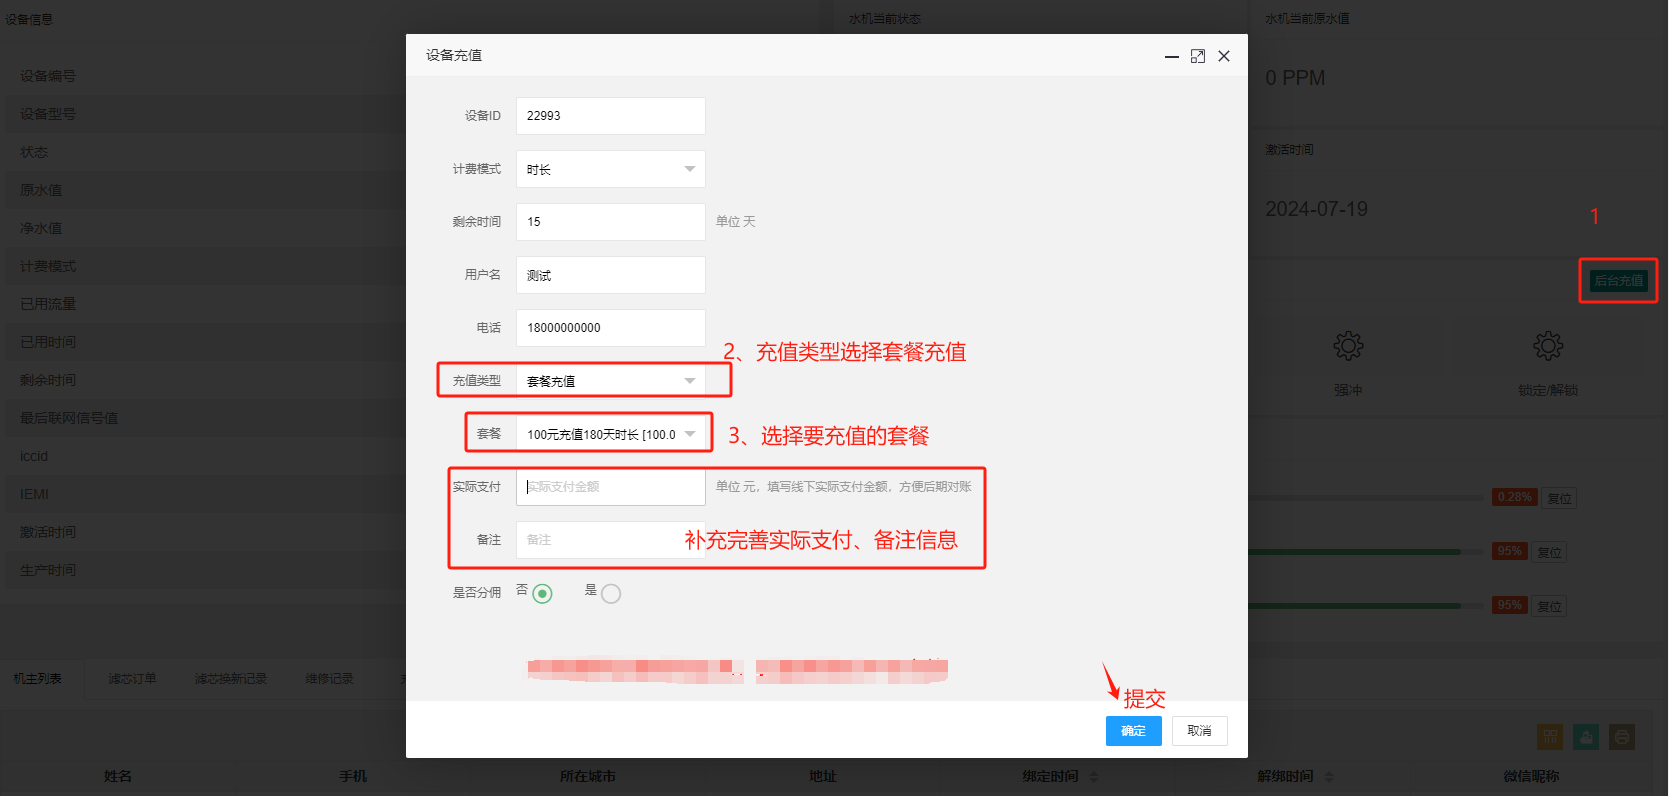Switch to the 滤芯换新记录 tab
The height and width of the screenshot is (796, 1669).
coord(231,679)
